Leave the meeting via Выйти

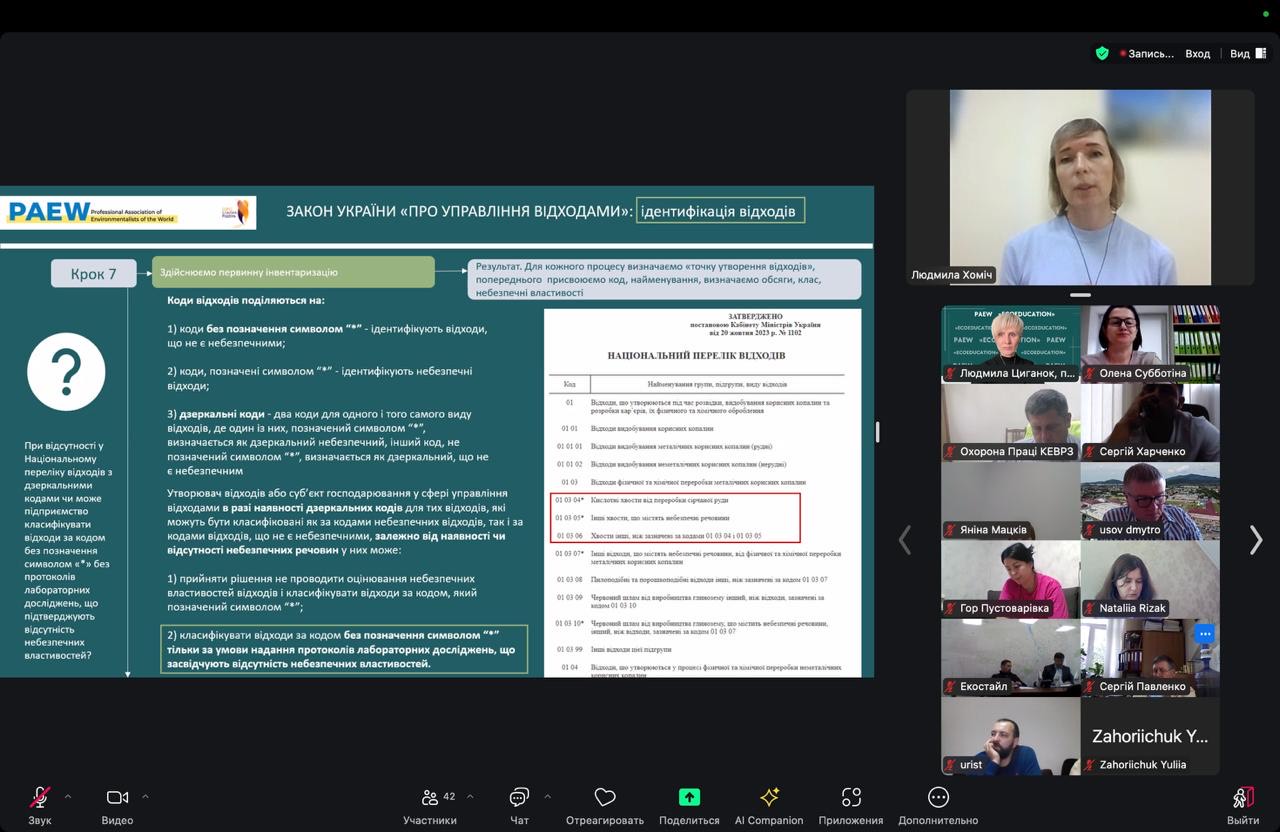coord(1243,798)
